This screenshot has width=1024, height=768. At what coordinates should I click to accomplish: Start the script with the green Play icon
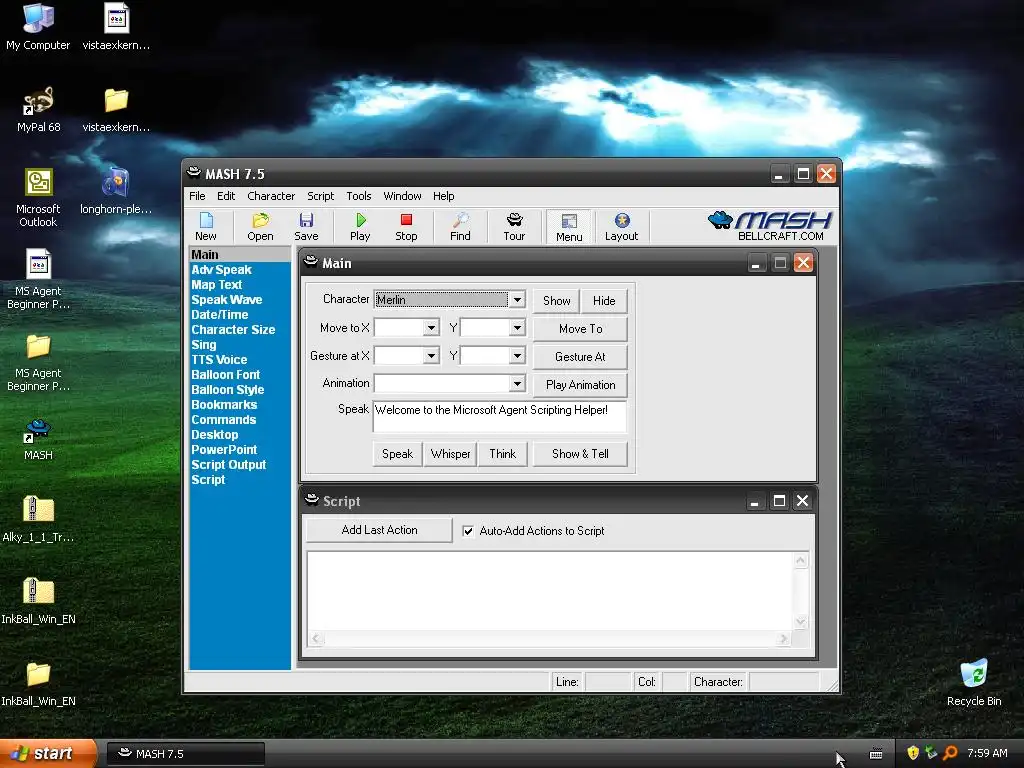[x=360, y=227]
